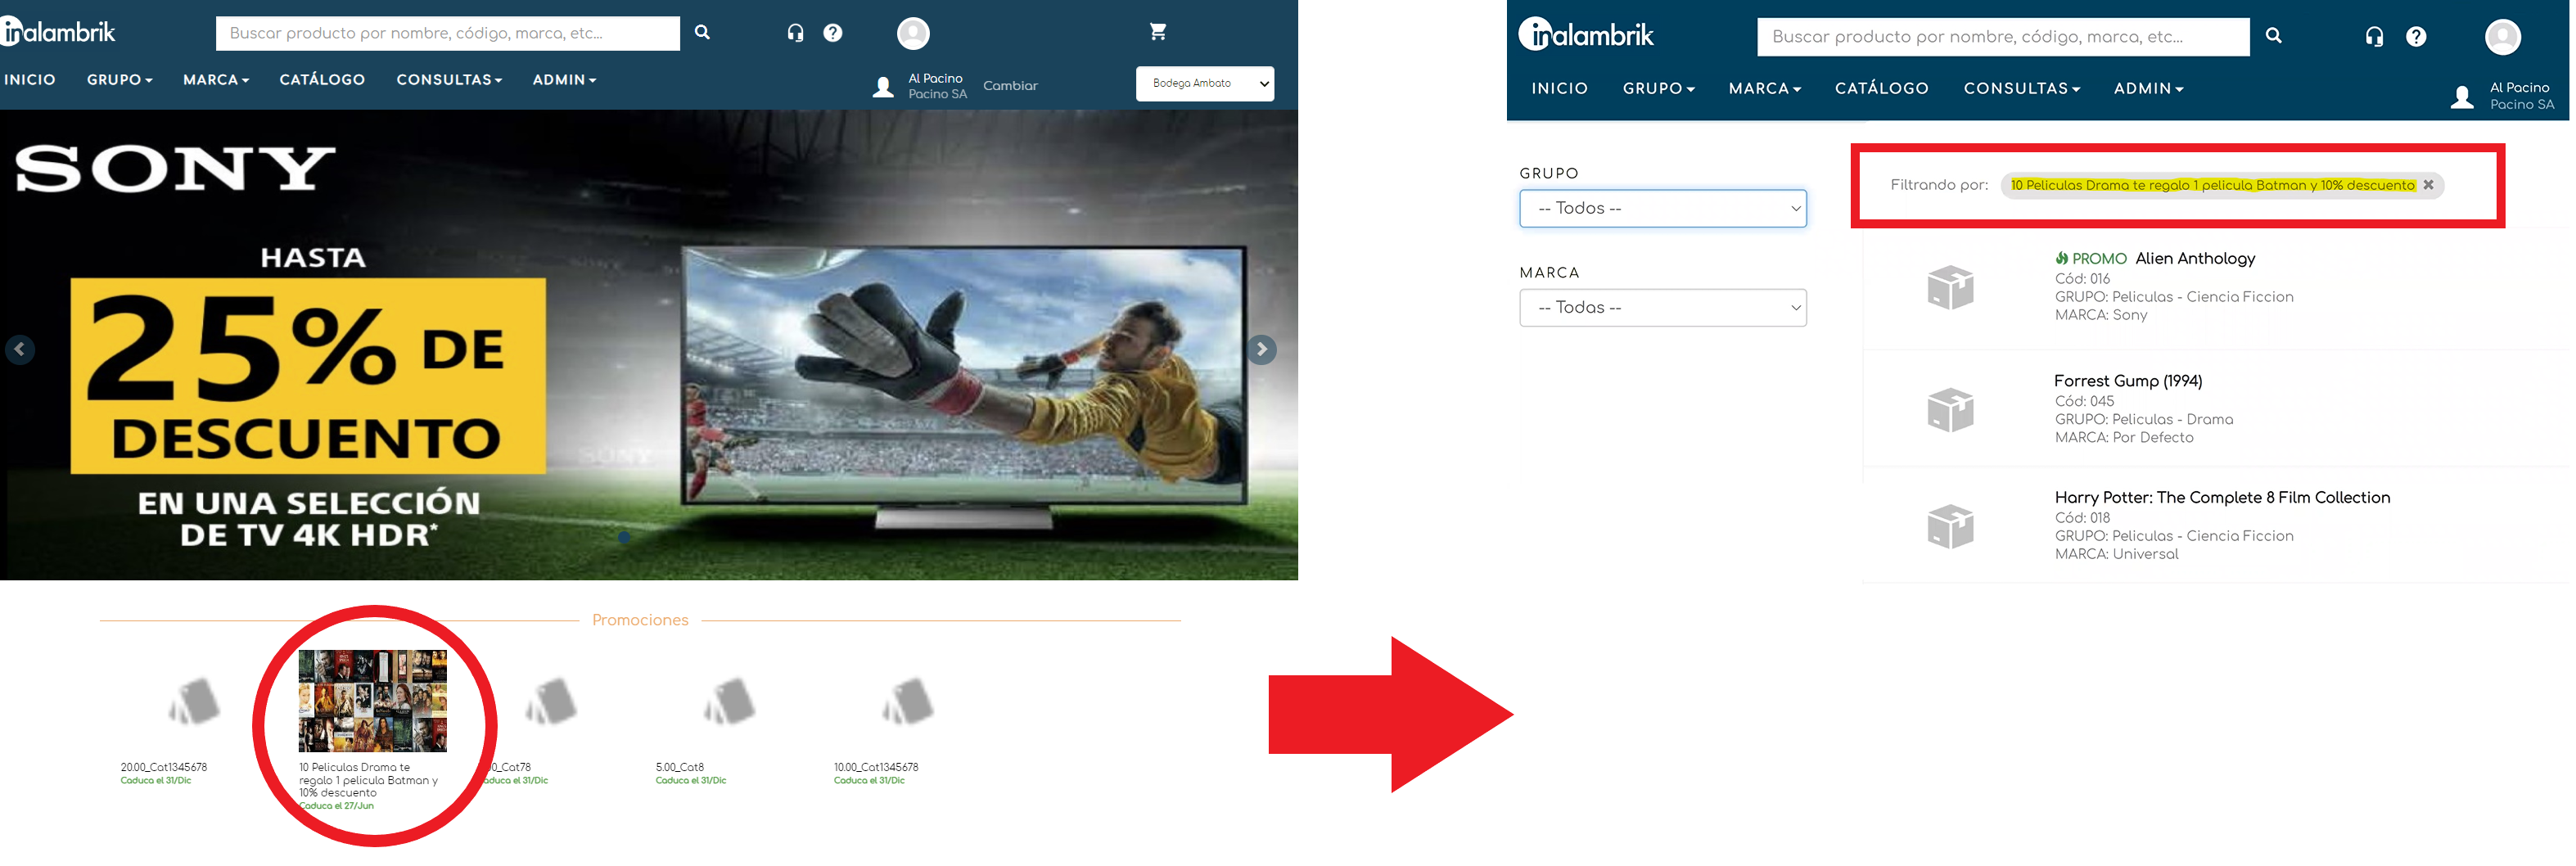Expand the GRUPO filter dropdown showing Todos
The height and width of the screenshot is (866, 2576).
[x=1663, y=208]
